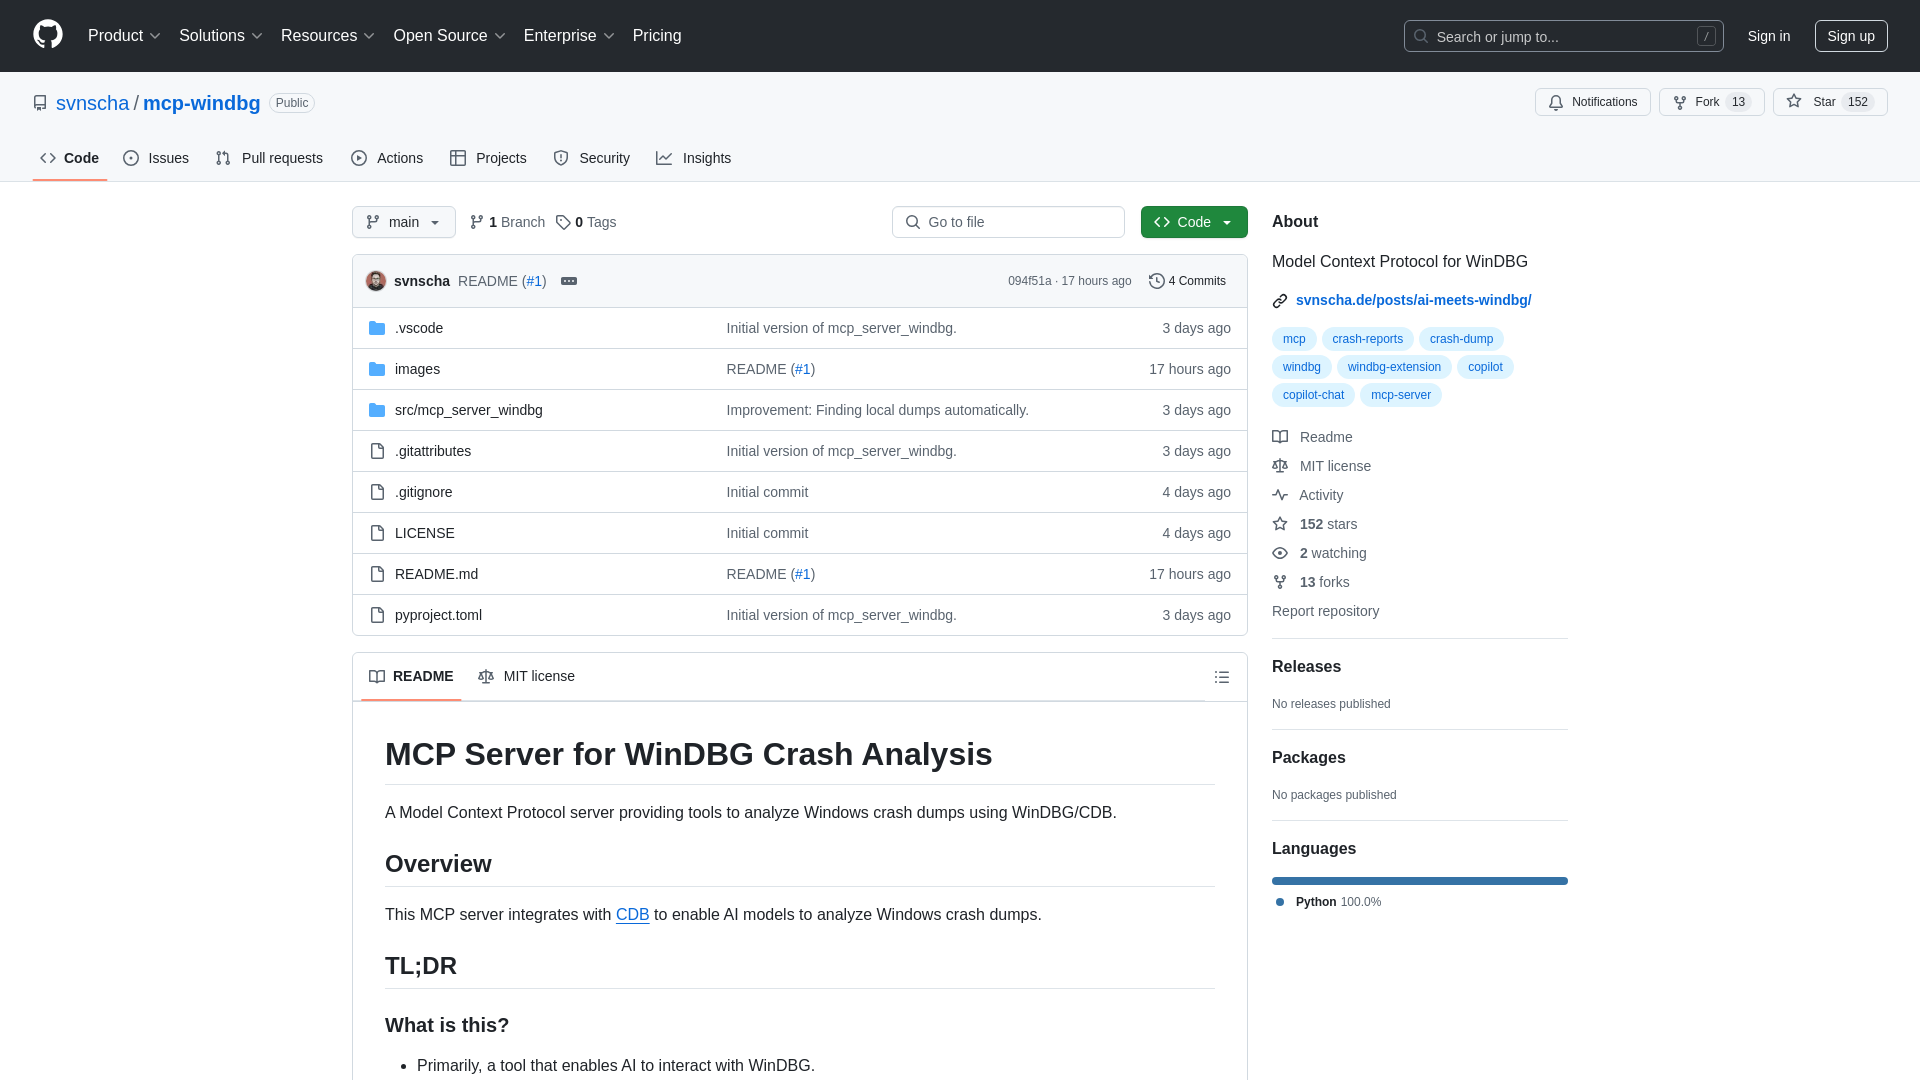Click the branch icon beside 1 Branch
This screenshot has height=1080, width=1920.
coord(477,222)
